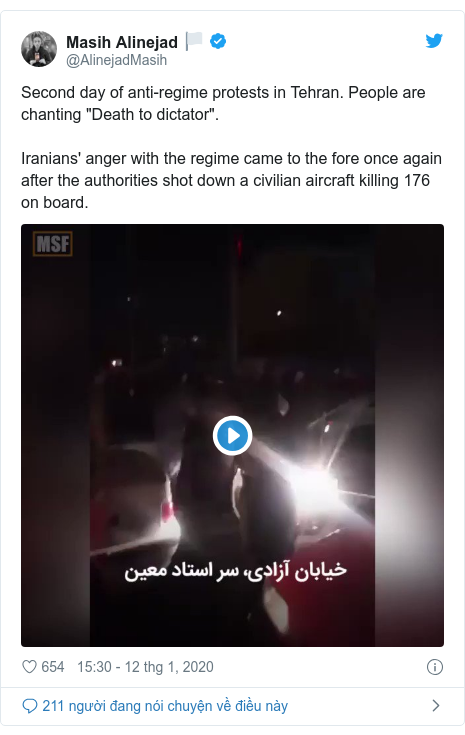Play the embedded protest video
The image size is (465, 735).
[x=232, y=436]
